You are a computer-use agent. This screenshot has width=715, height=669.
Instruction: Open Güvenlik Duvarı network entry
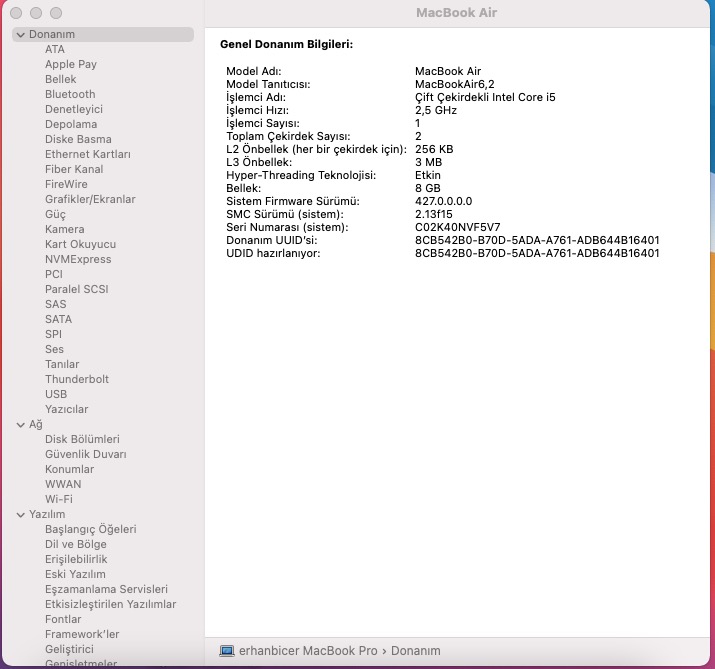pyautogui.click(x=85, y=454)
